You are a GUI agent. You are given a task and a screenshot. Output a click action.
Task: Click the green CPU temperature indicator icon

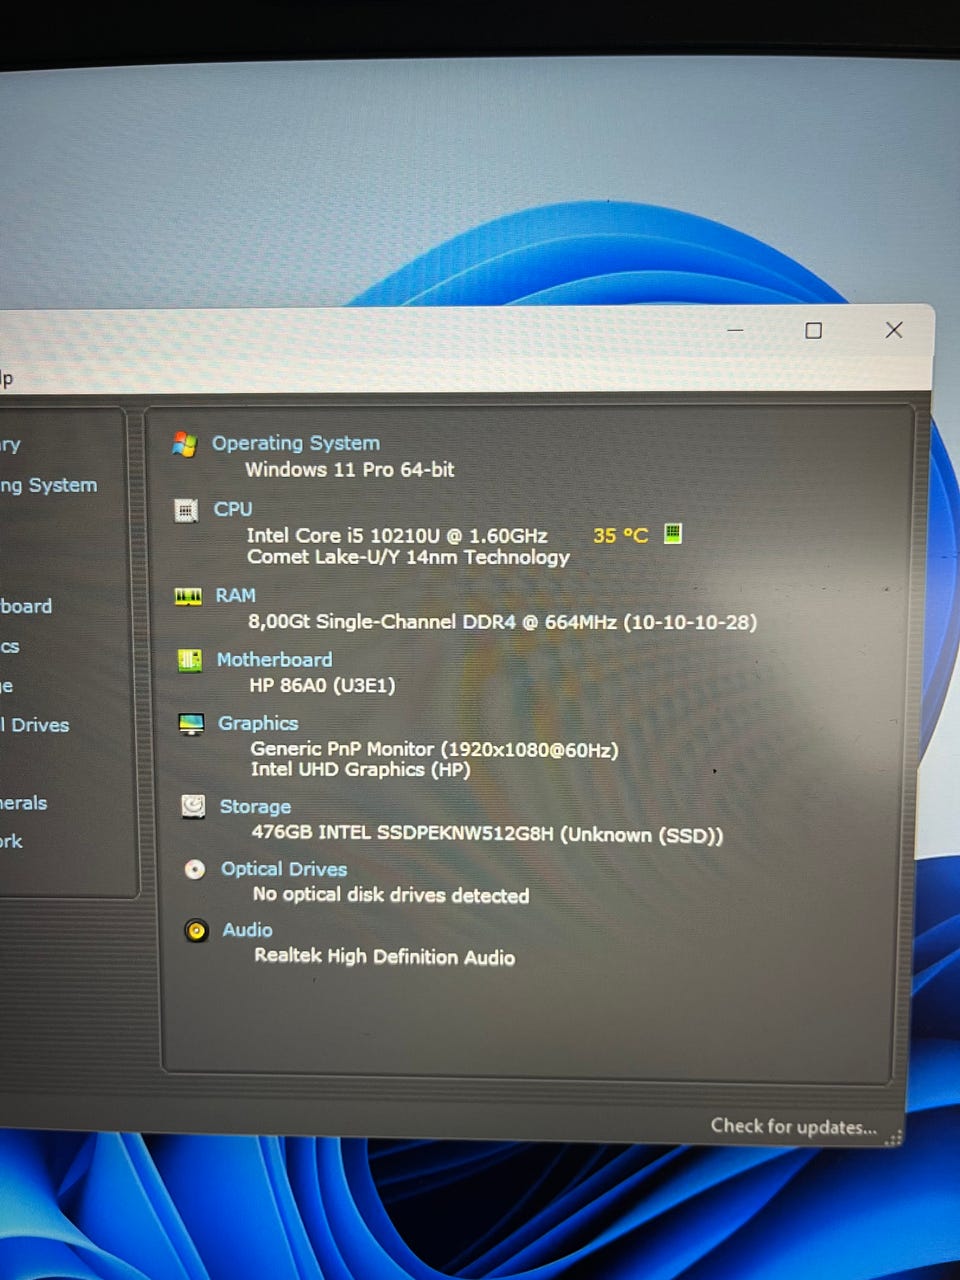[673, 533]
